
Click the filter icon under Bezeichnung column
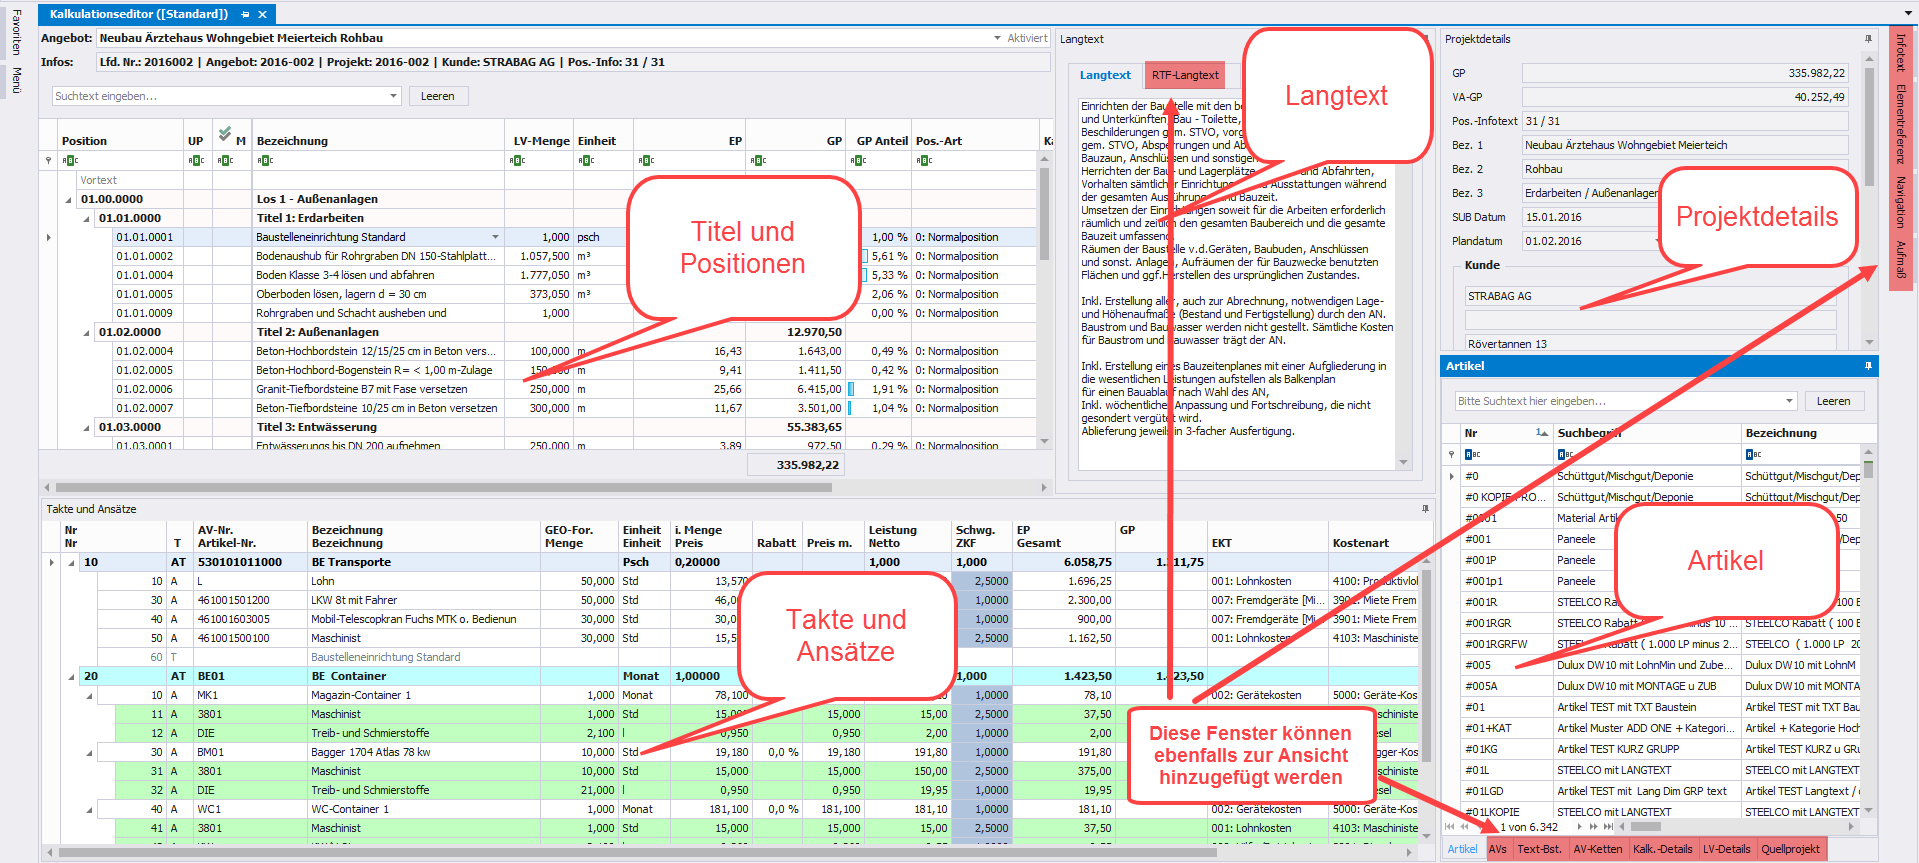(x=265, y=160)
